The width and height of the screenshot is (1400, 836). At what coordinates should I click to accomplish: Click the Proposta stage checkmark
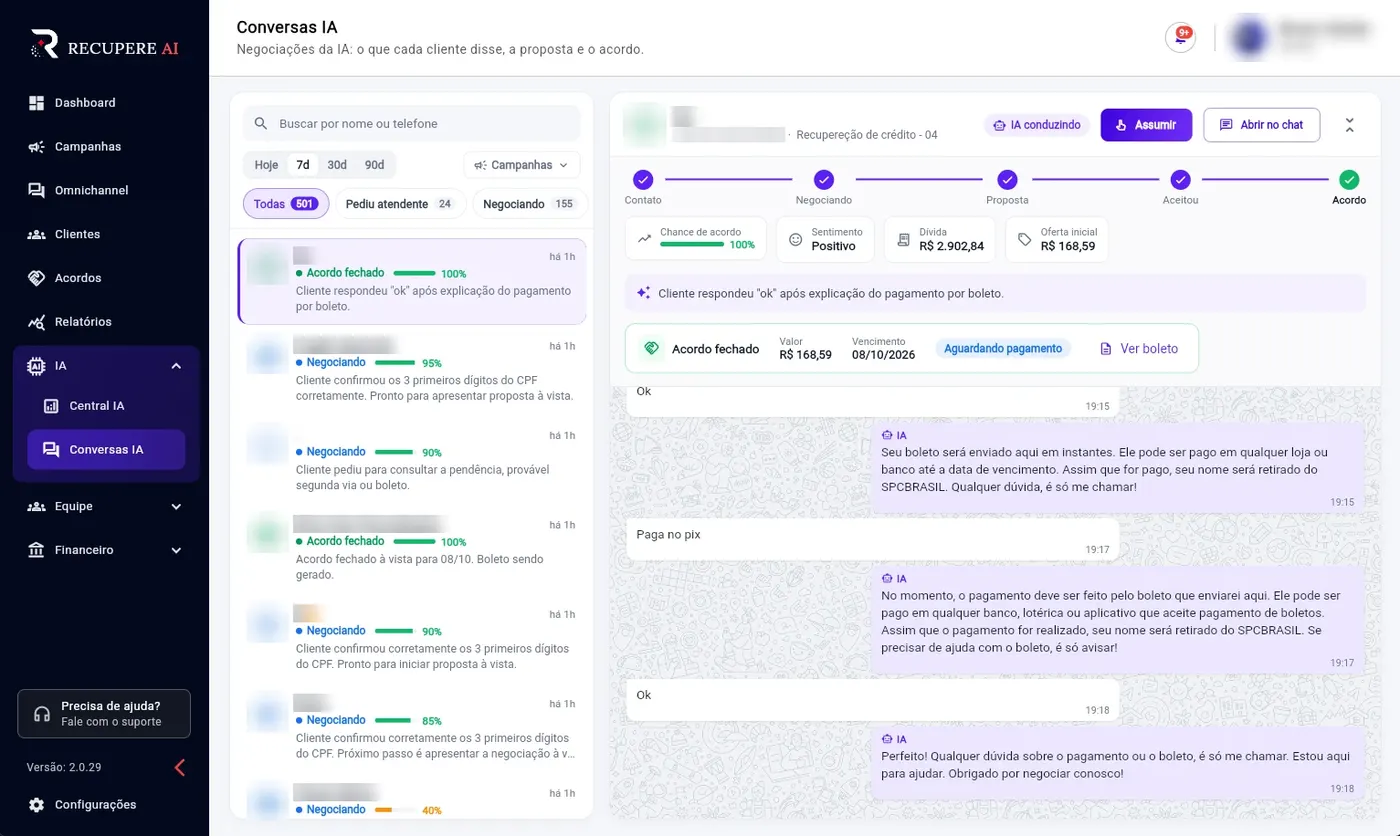point(1007,180)
